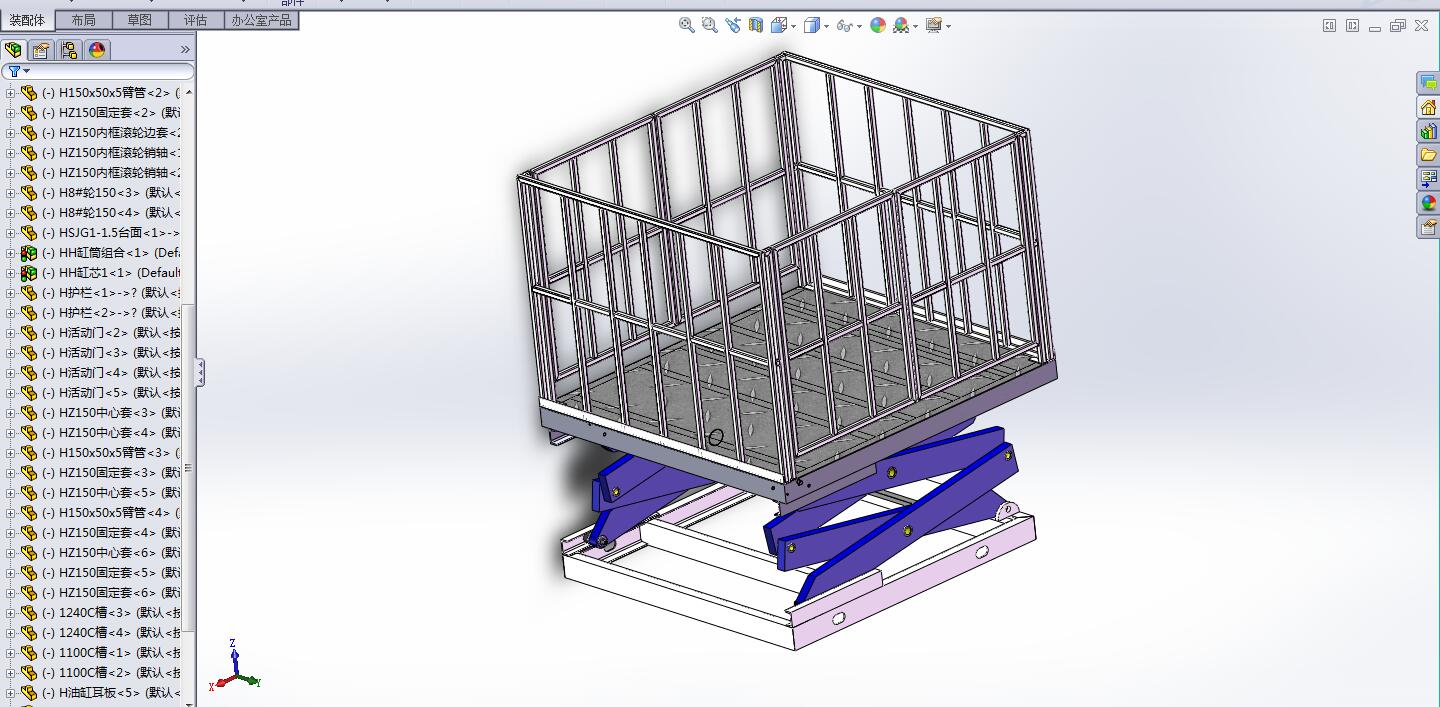Open the View Orientation dropdown arrow
Image resolution: width=1440 pixels, height=707 pixels.
coord(794,26)
